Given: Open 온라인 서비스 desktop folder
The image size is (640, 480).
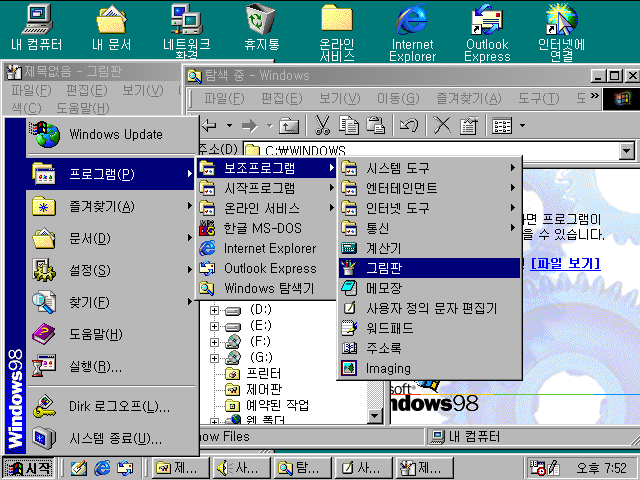Looking at the screenshot, I should point(337,32).
